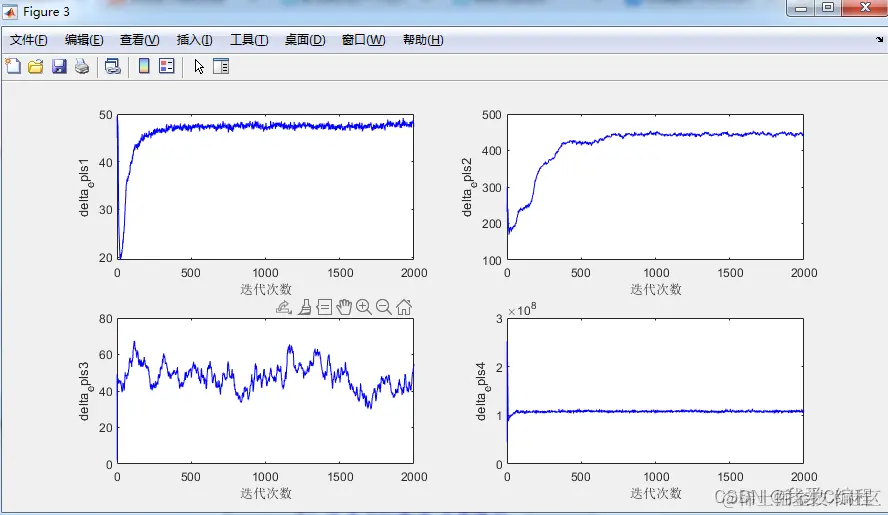Viewport: 888px width, 515px height.
Task: Activate the zoom in magnifier
Action: pos(364,307)
